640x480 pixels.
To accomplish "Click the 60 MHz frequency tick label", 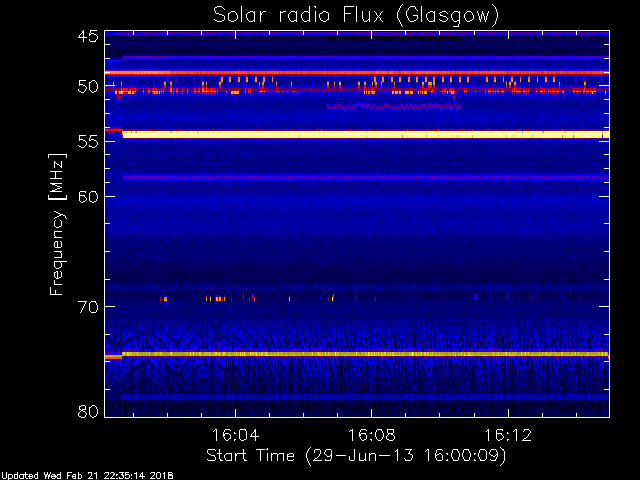I will coord(87,196).
